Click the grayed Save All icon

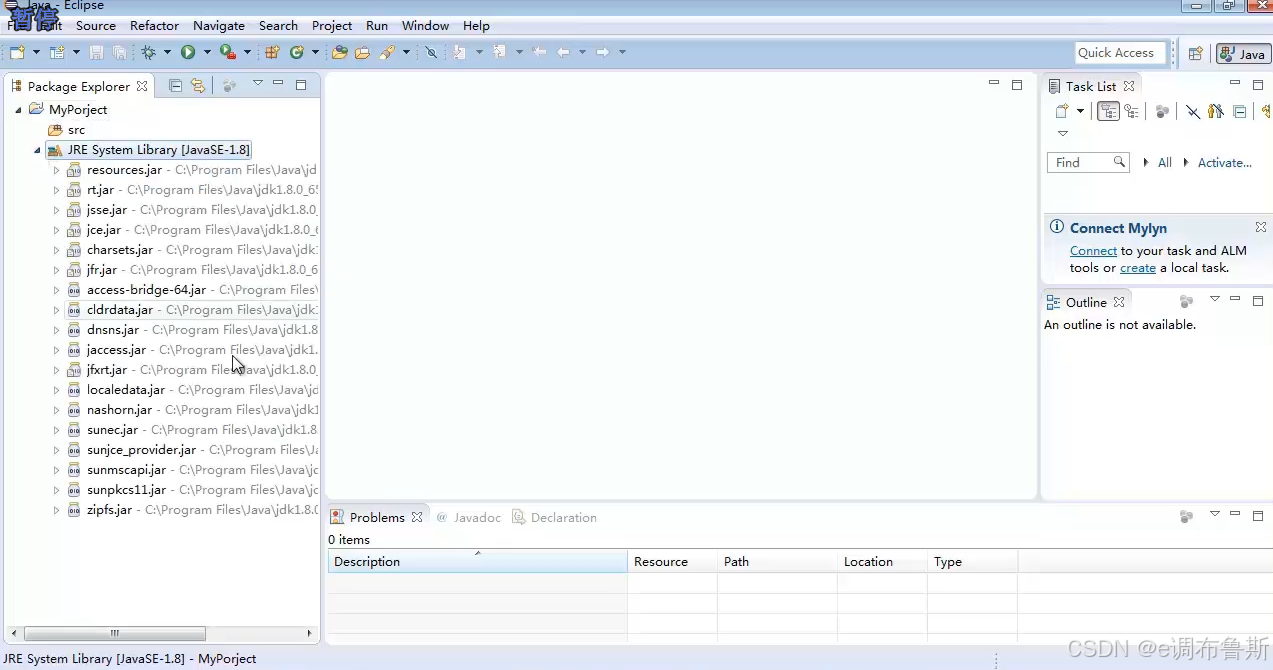[120, 52]
